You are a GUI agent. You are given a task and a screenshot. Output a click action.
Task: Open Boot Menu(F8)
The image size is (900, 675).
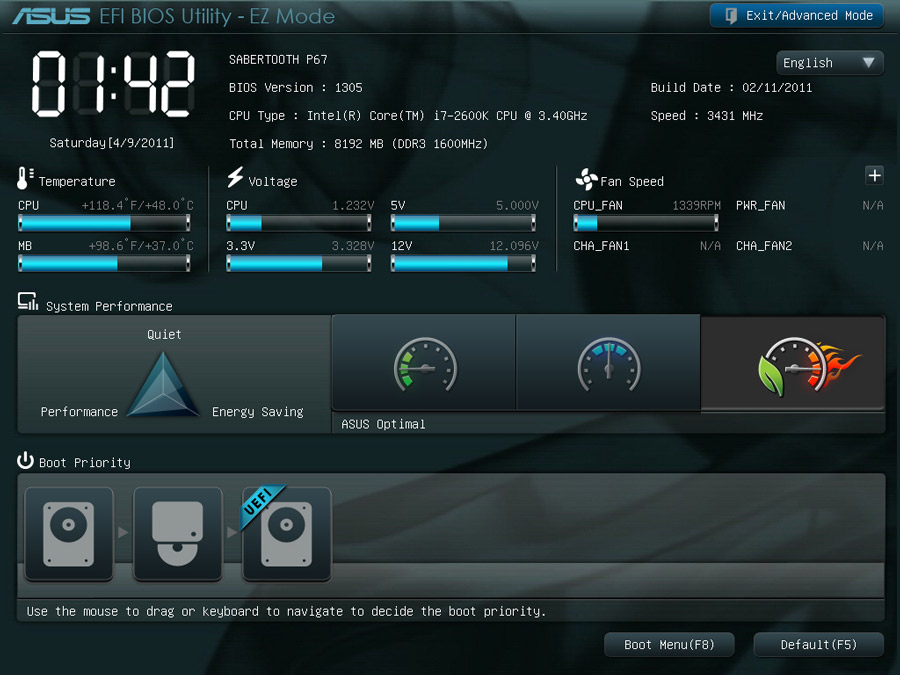point(669,645)
